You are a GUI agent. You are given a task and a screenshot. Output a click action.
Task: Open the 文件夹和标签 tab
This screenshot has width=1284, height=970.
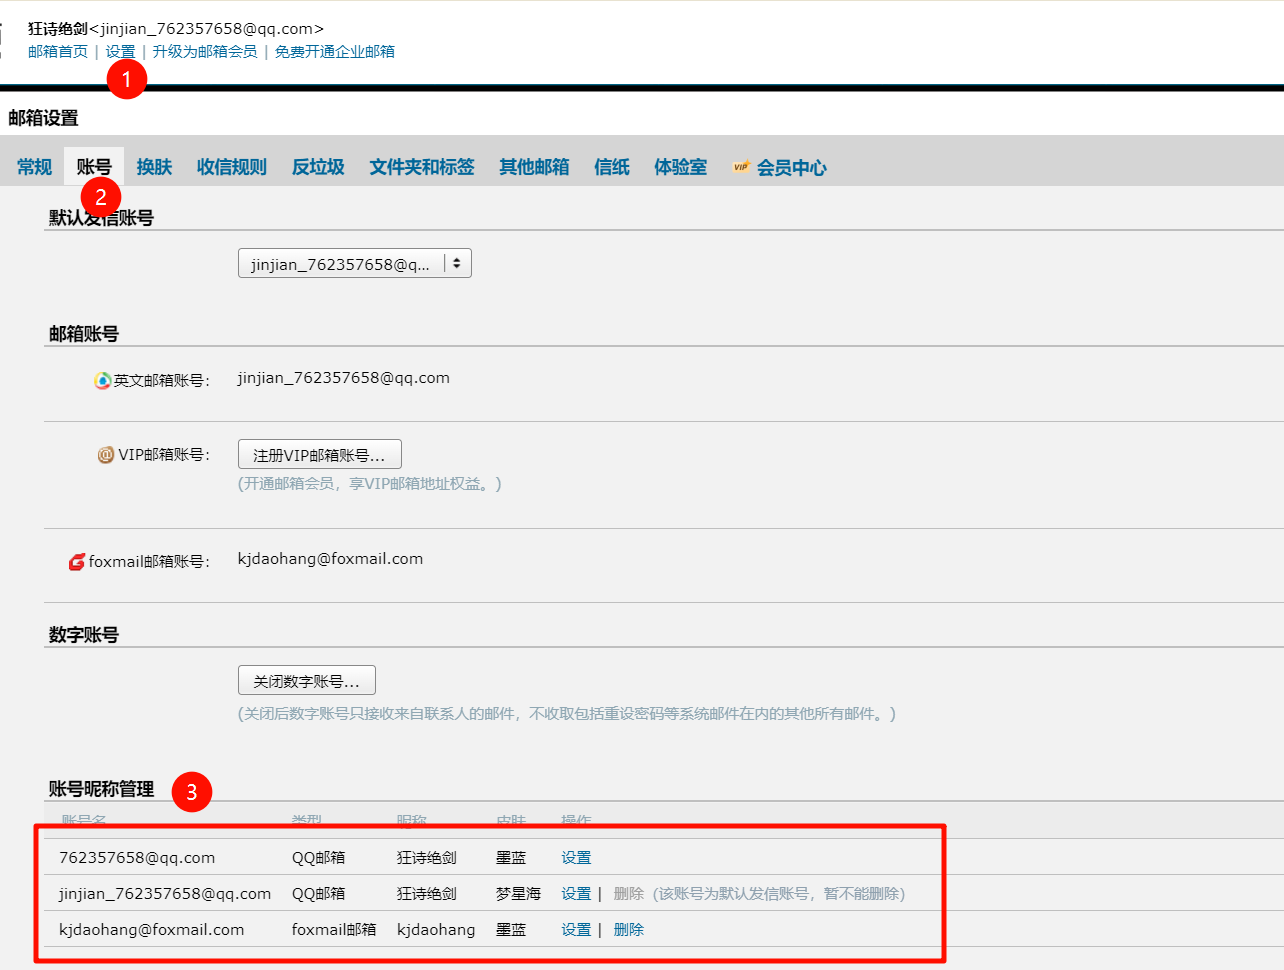[x=422, y=167]
